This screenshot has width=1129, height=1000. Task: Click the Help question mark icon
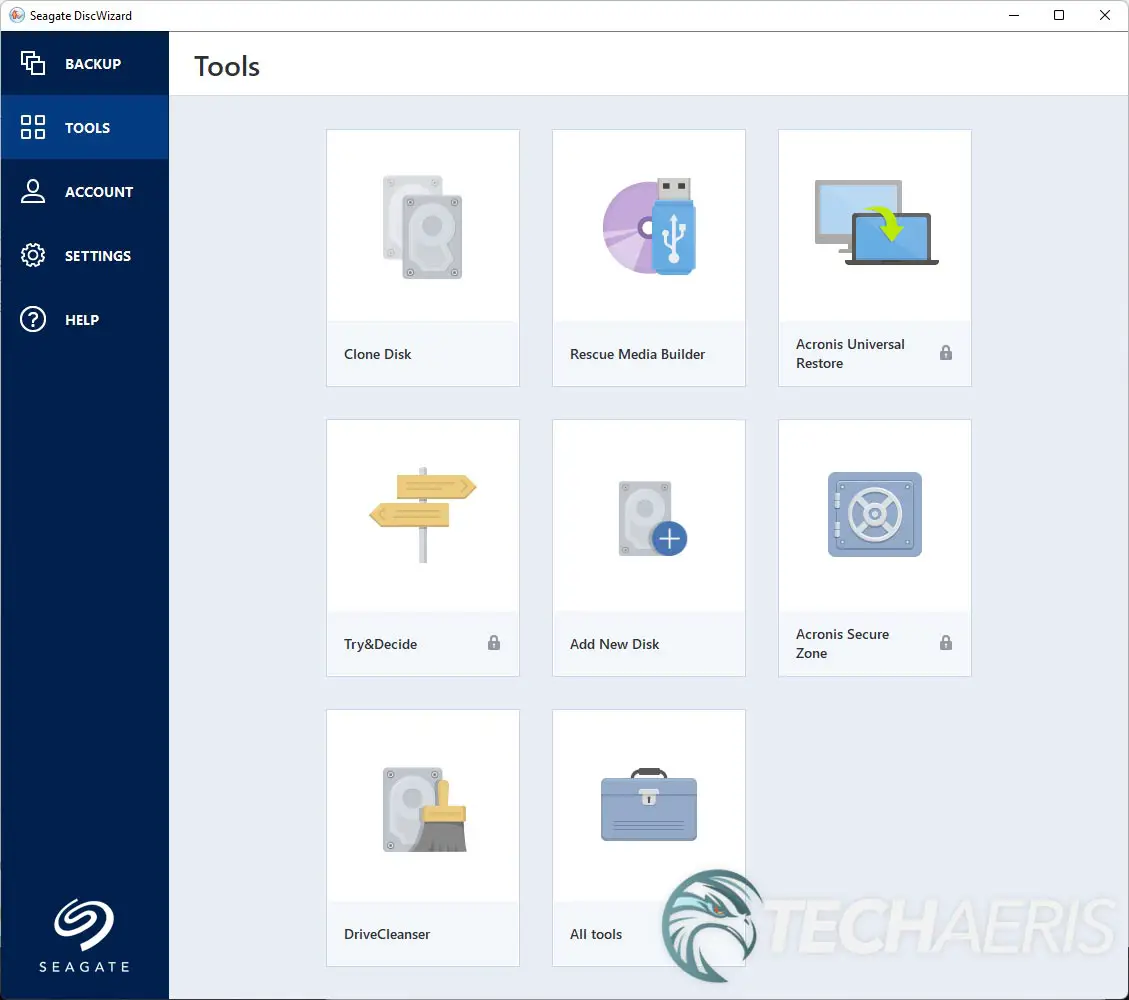click(33, 319)
